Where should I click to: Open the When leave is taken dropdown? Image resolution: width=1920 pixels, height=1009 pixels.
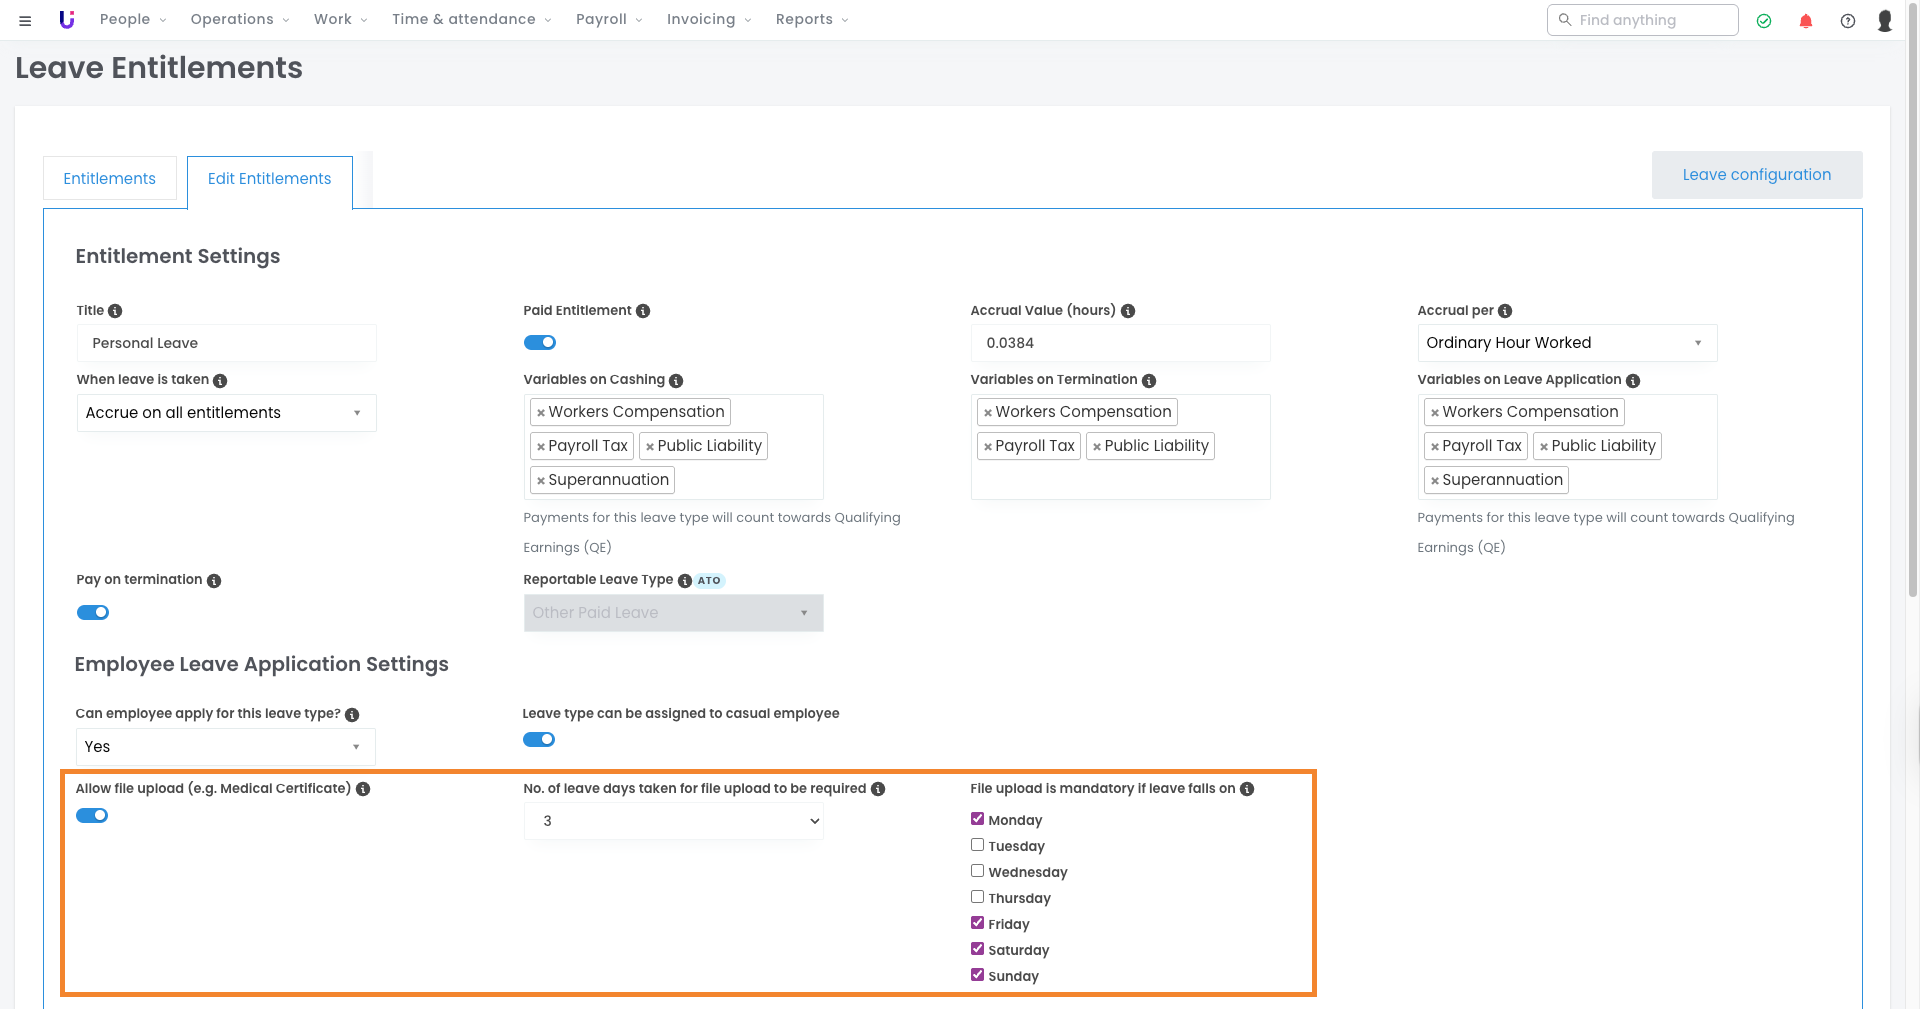click(227, 413)
